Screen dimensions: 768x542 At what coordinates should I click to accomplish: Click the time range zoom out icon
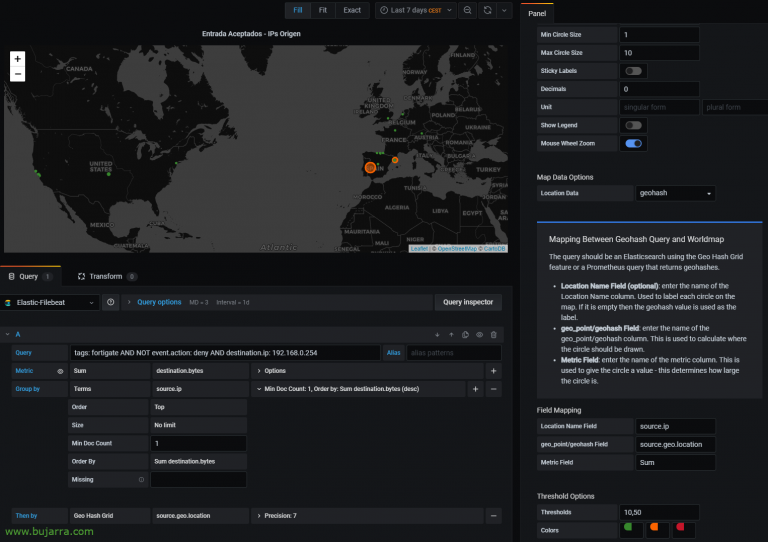pyautogui.click(x=468, y=10)
